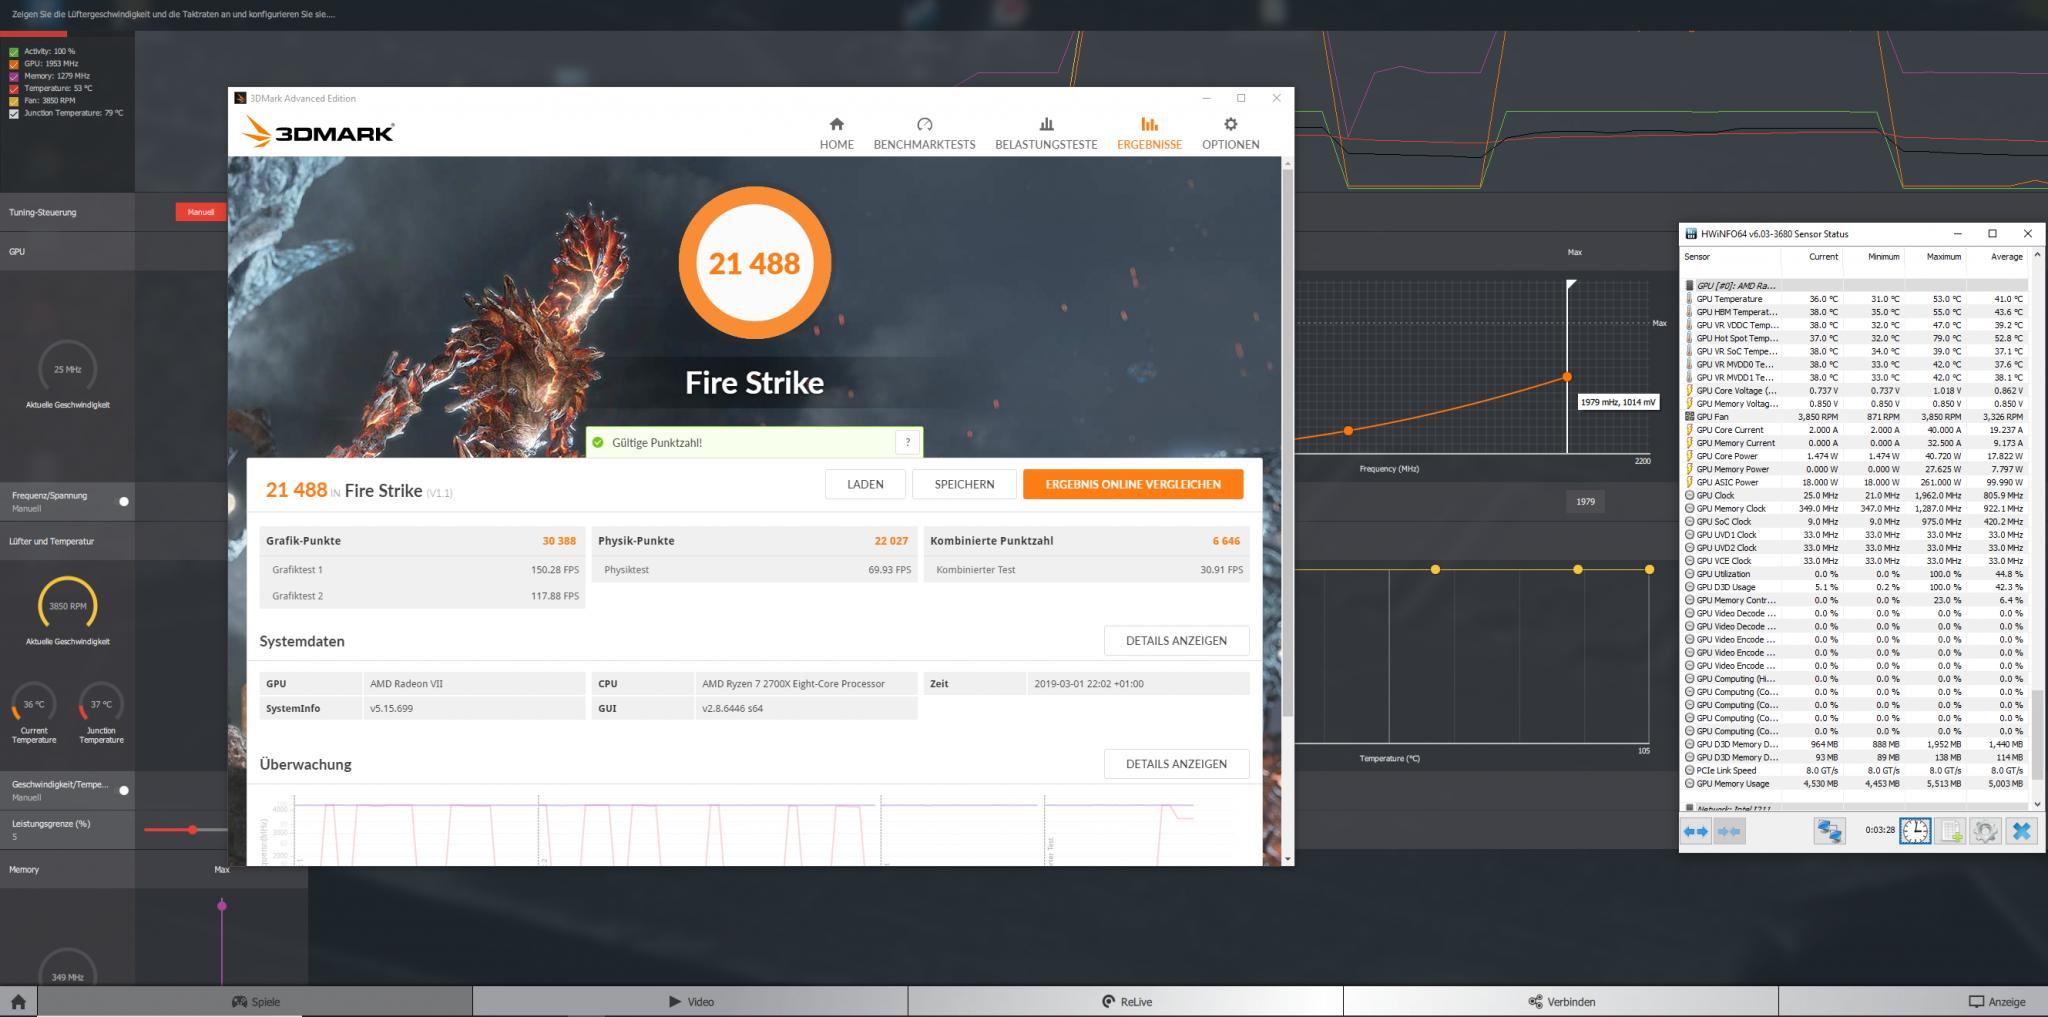
Task: Click HWiNFO logging start icon
Action: point(1951,831)
